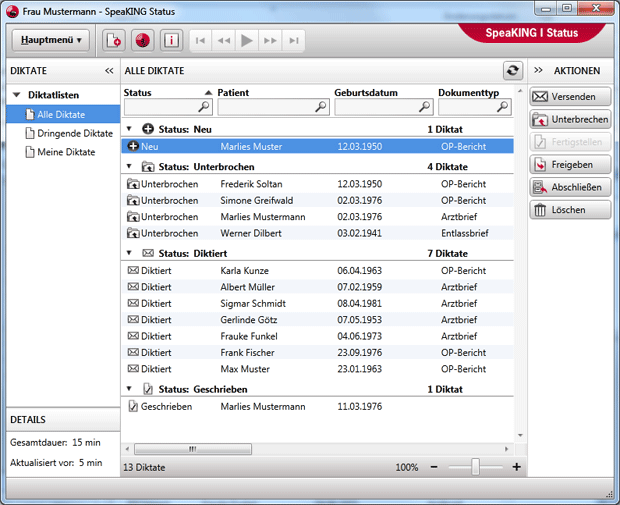Viewport: 620px width, 505px height.
Task: Click the Patient filter search field
Action: point(267,106)
